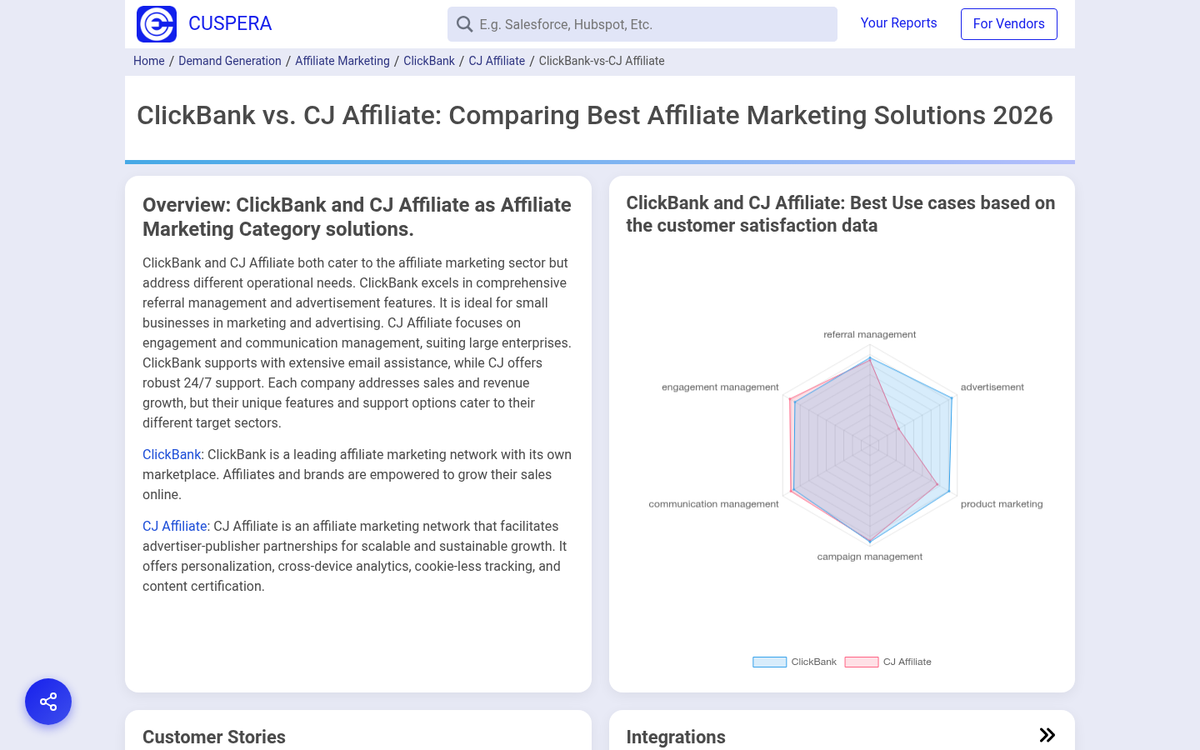The height and width of the screenshot is (750, 1200).
Task: Click the CJ Affiliate link in the overview text
Action: click(x=175, y=525)
